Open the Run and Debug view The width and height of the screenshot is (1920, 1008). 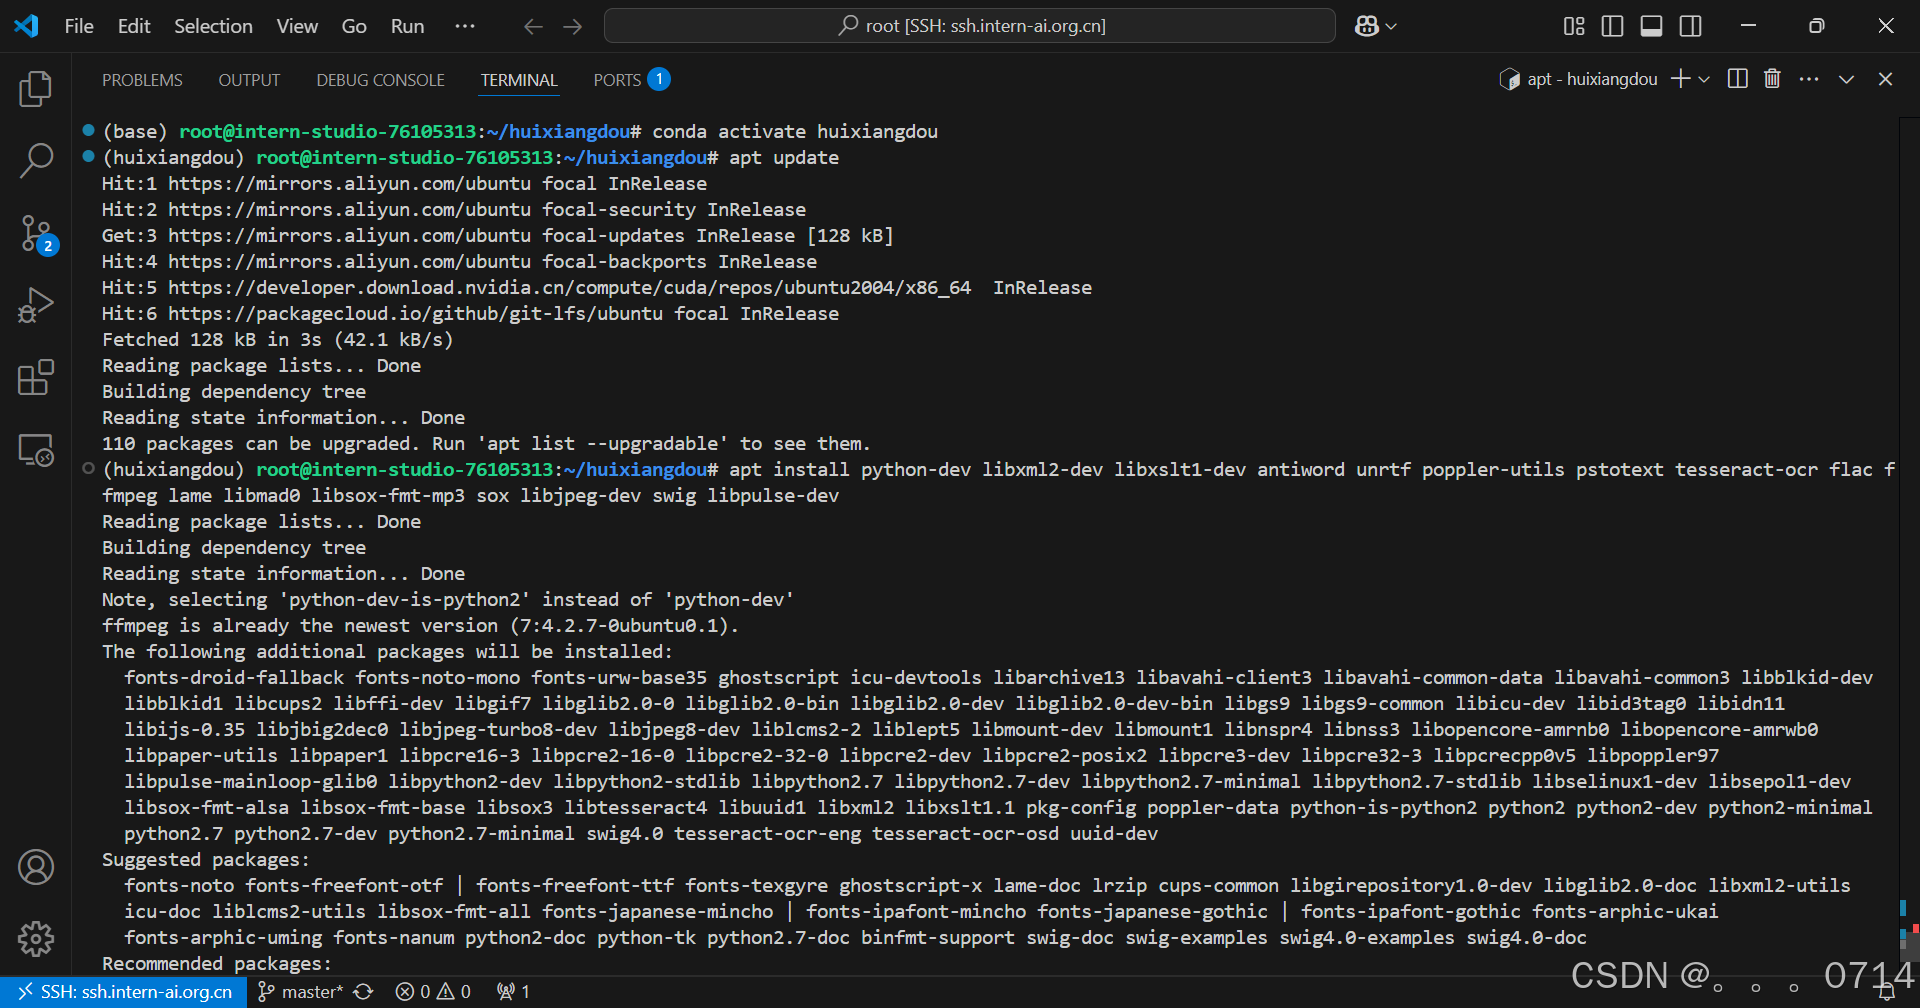[36, 305]
